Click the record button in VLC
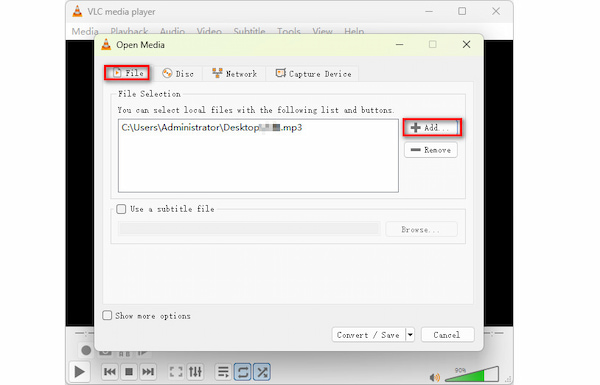This screenshot has height=385, width=600. [x=86, y=350]
